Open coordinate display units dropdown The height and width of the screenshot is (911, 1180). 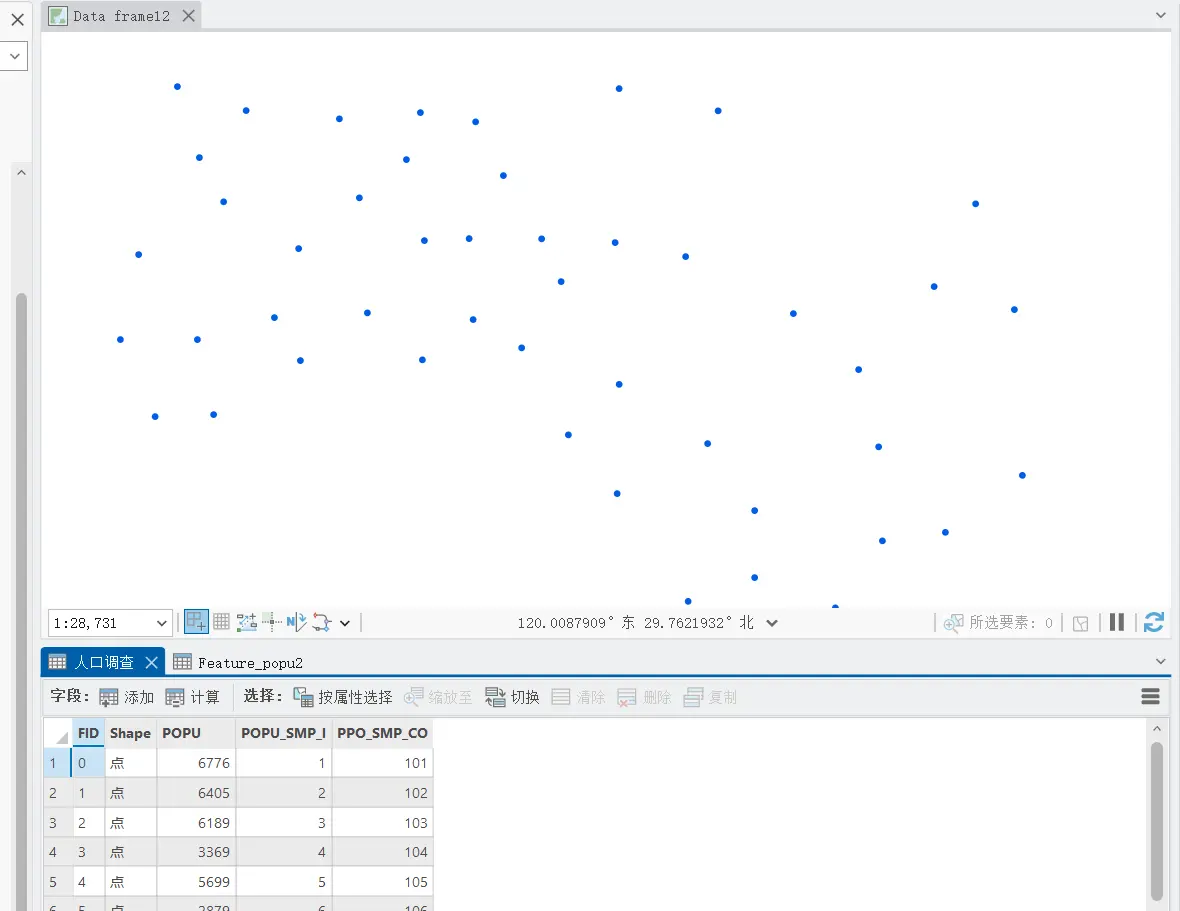pos(772,623)
